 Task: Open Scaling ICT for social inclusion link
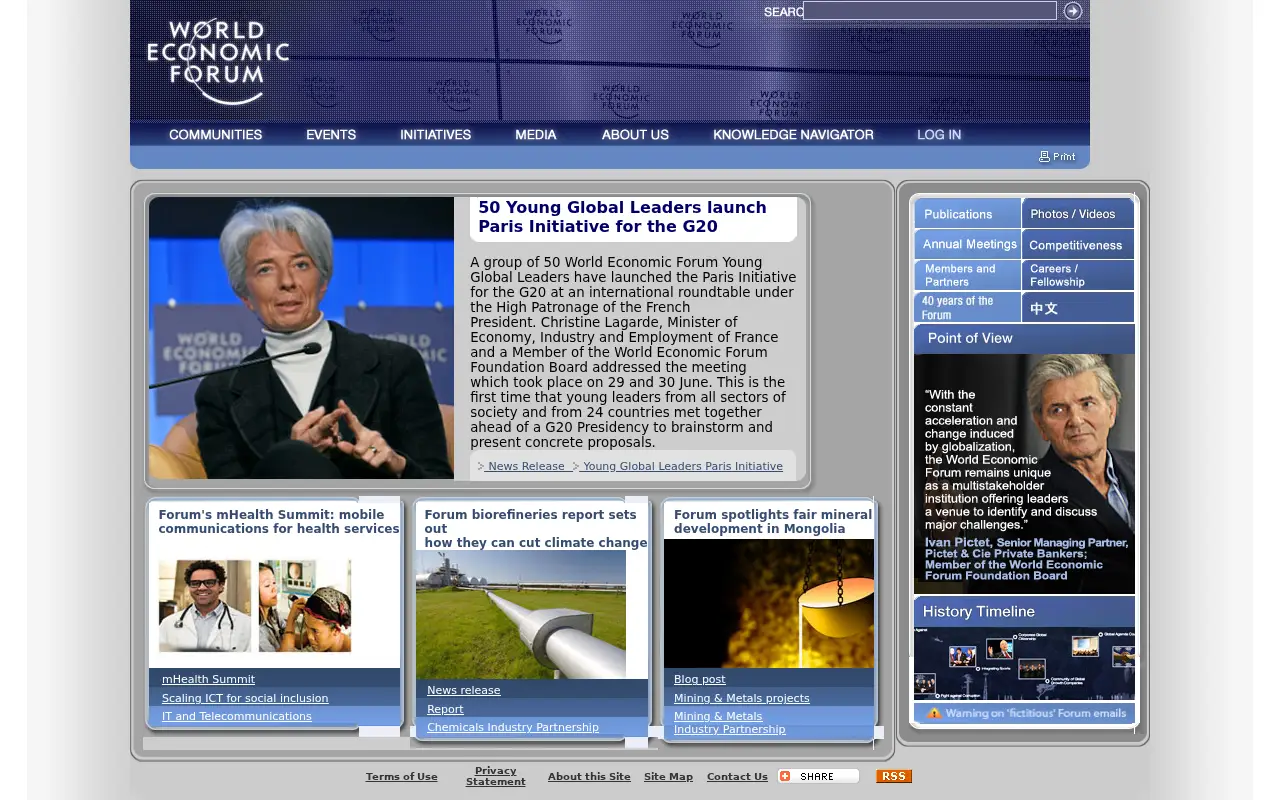(245, 698)
